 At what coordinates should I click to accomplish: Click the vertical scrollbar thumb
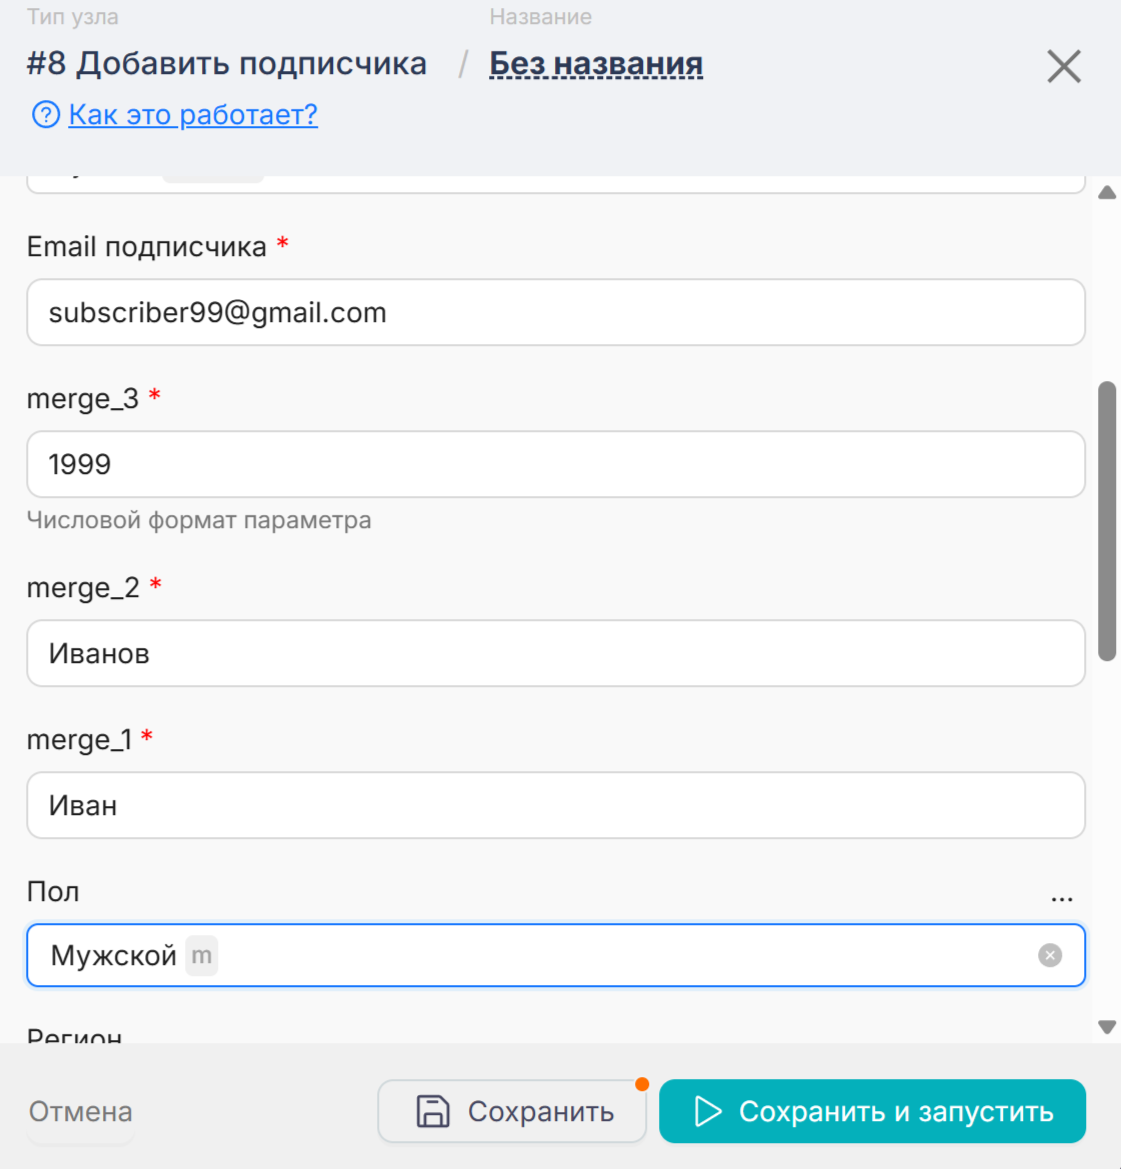point(1106,520)
